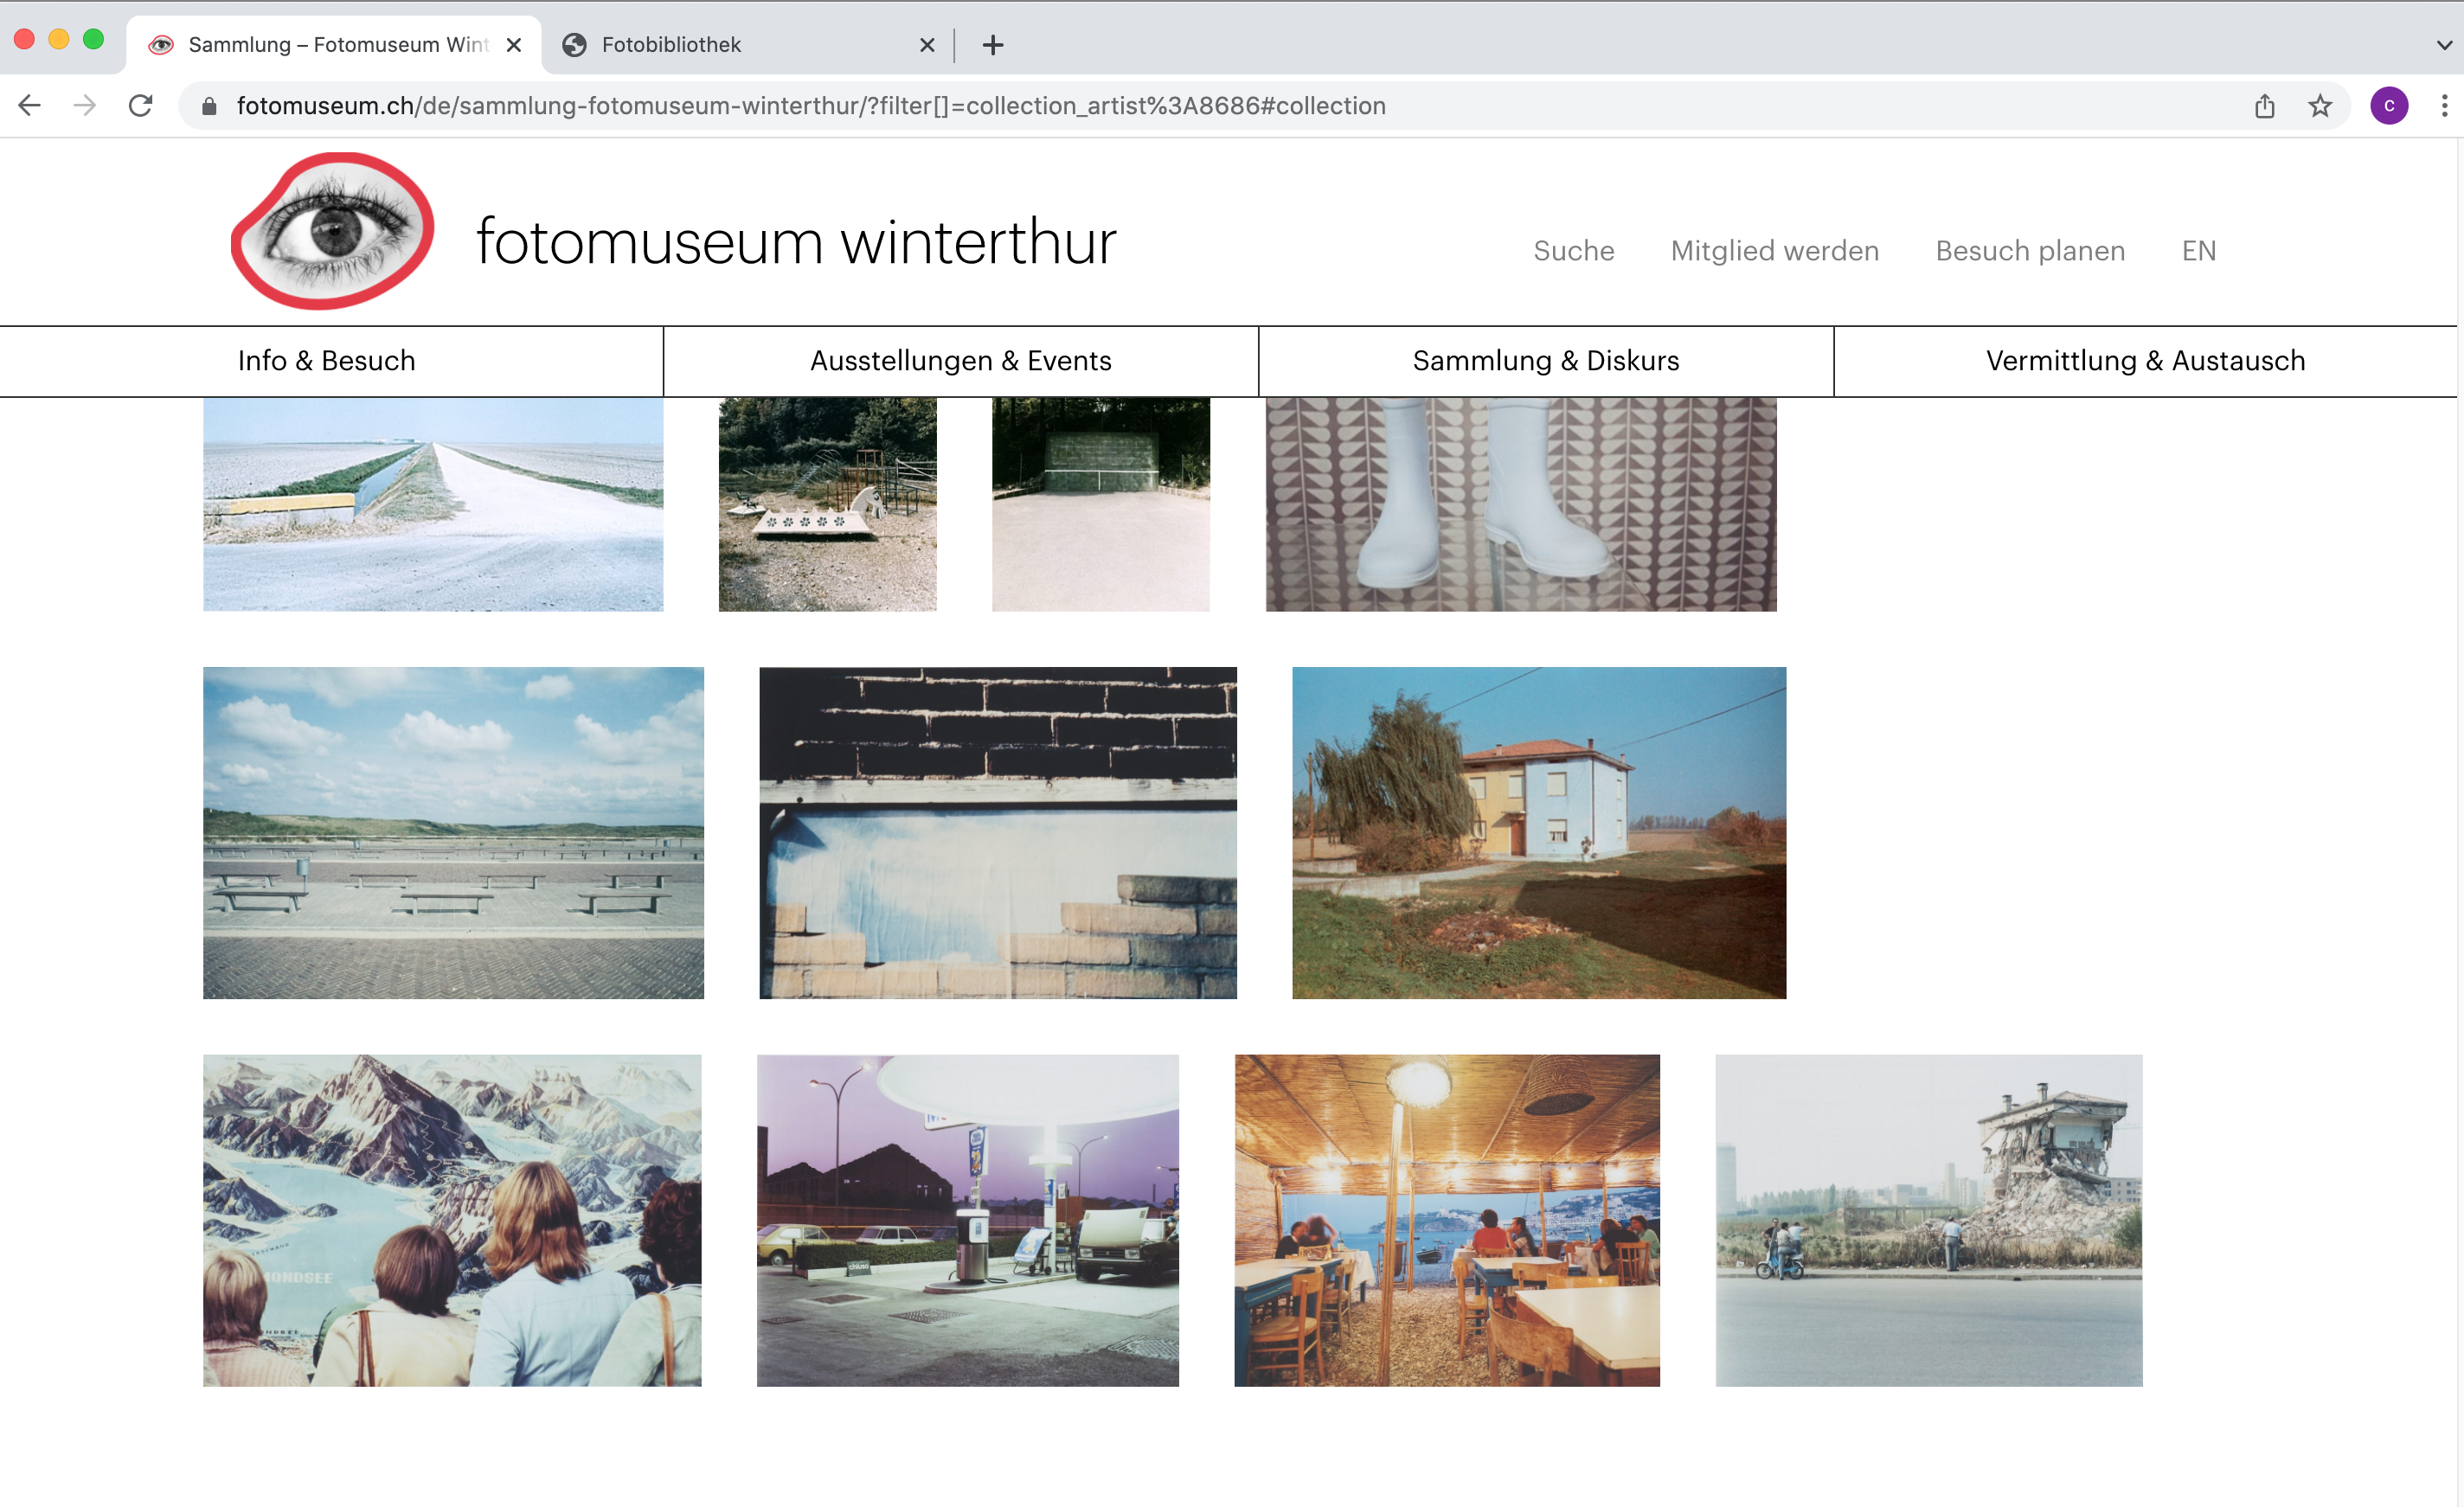
Task: View site info via the lock icon
Action: (x=209, y=106)
